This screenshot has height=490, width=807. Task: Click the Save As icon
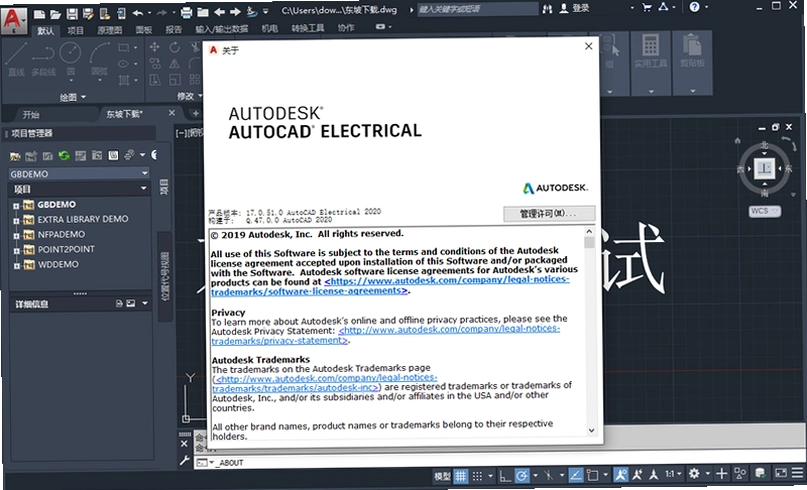coord(88,13)
